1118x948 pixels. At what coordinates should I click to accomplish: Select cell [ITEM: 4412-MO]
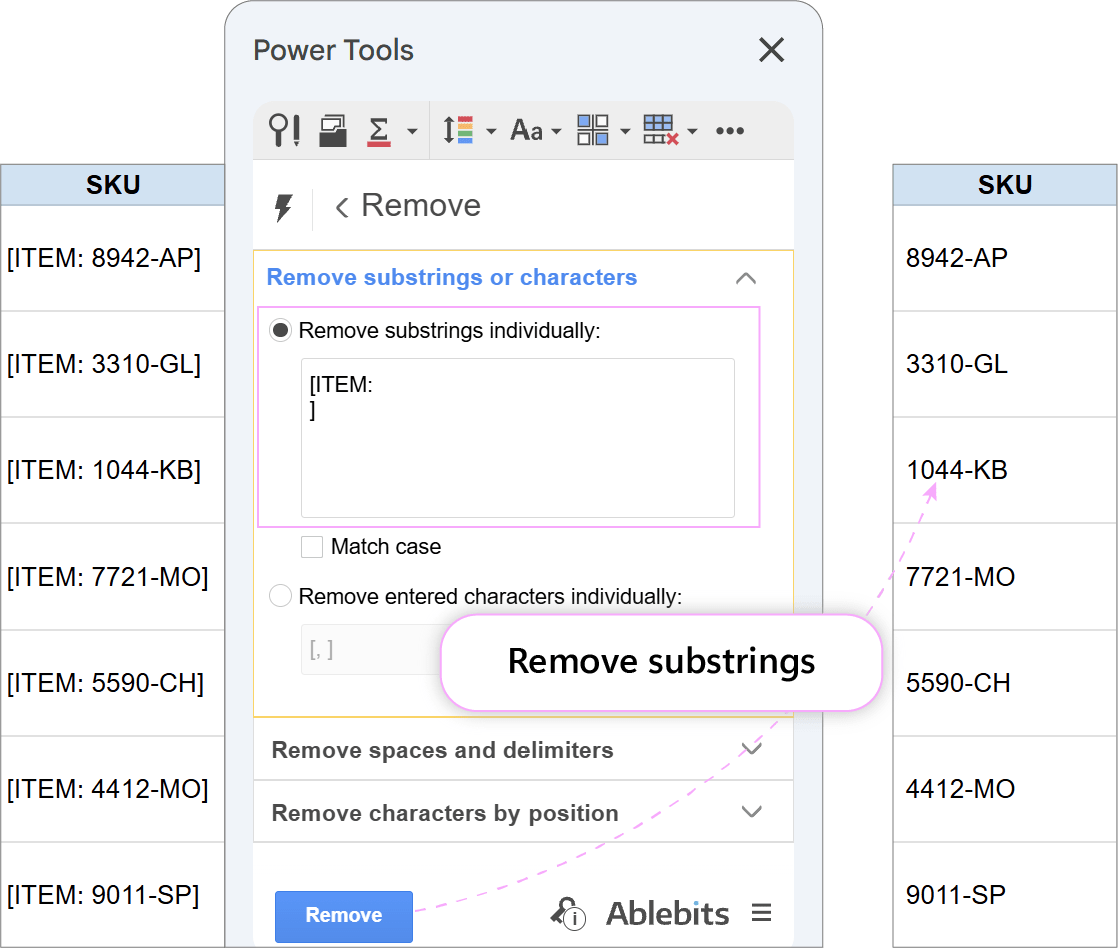pos(113,789)
